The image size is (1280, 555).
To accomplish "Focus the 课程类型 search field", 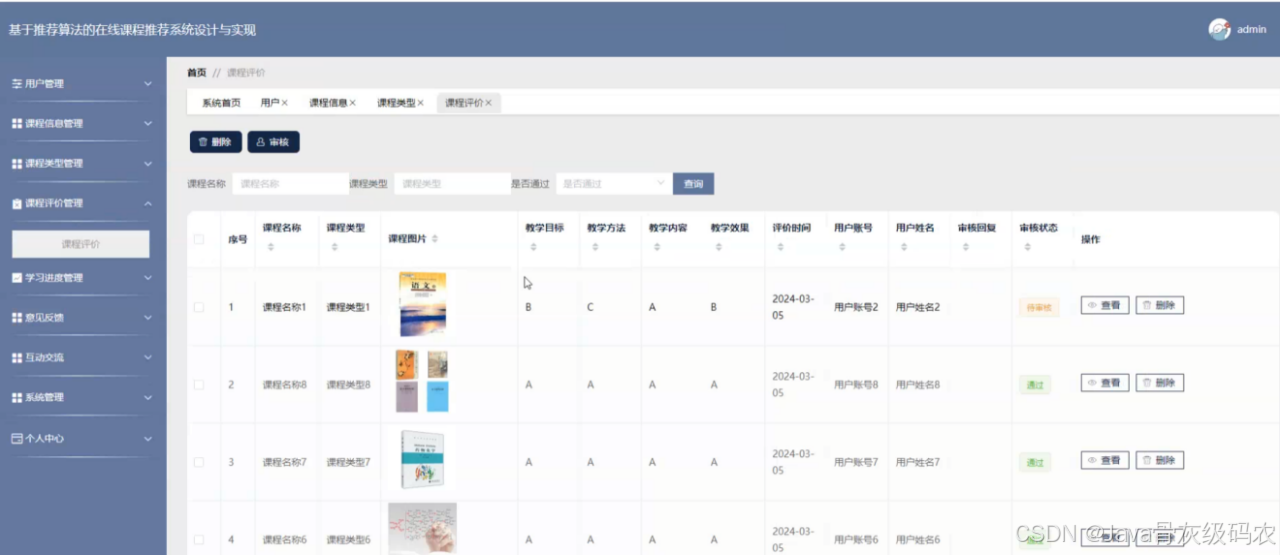I will coord(452,184).
